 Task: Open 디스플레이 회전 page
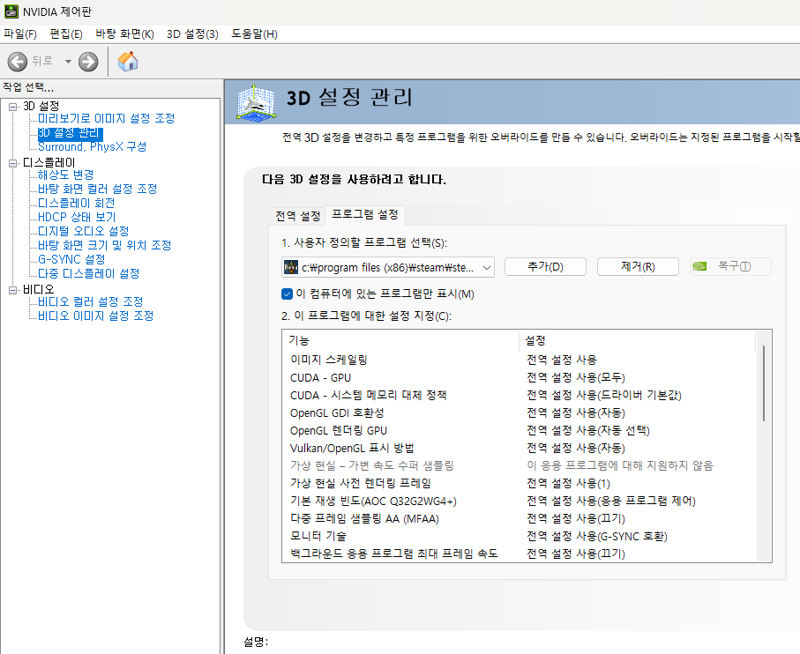click(77, 203)
